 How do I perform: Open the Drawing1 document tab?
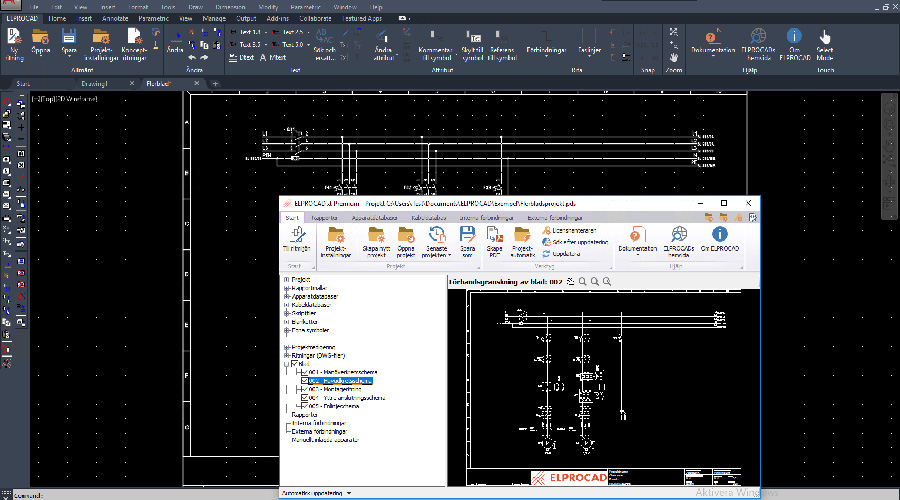[x=95, y=84]
